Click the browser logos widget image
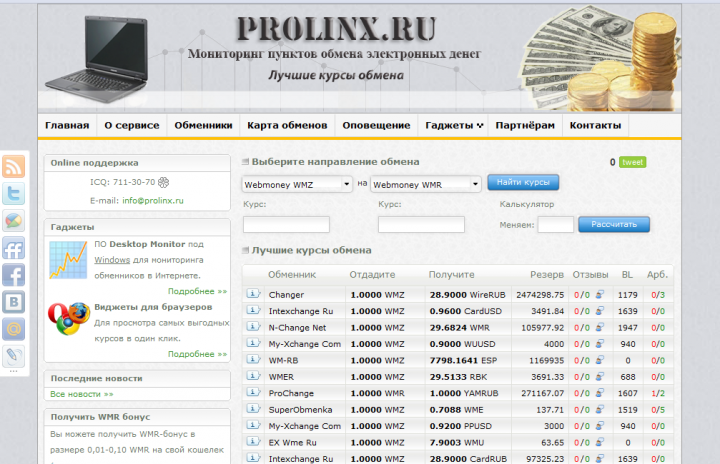Screen dimensions: 720x464 click(x=69, y=318)
